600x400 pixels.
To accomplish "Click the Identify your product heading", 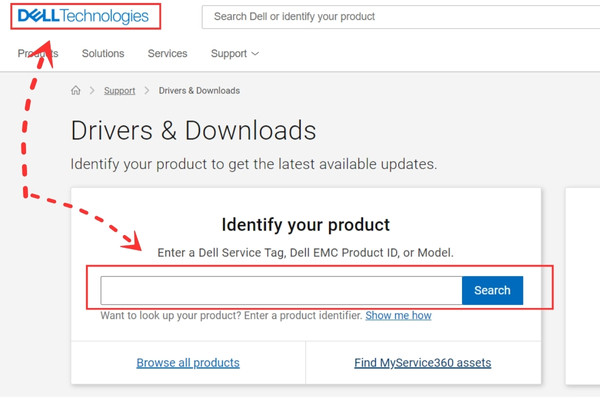I will [x=305, y=225].
